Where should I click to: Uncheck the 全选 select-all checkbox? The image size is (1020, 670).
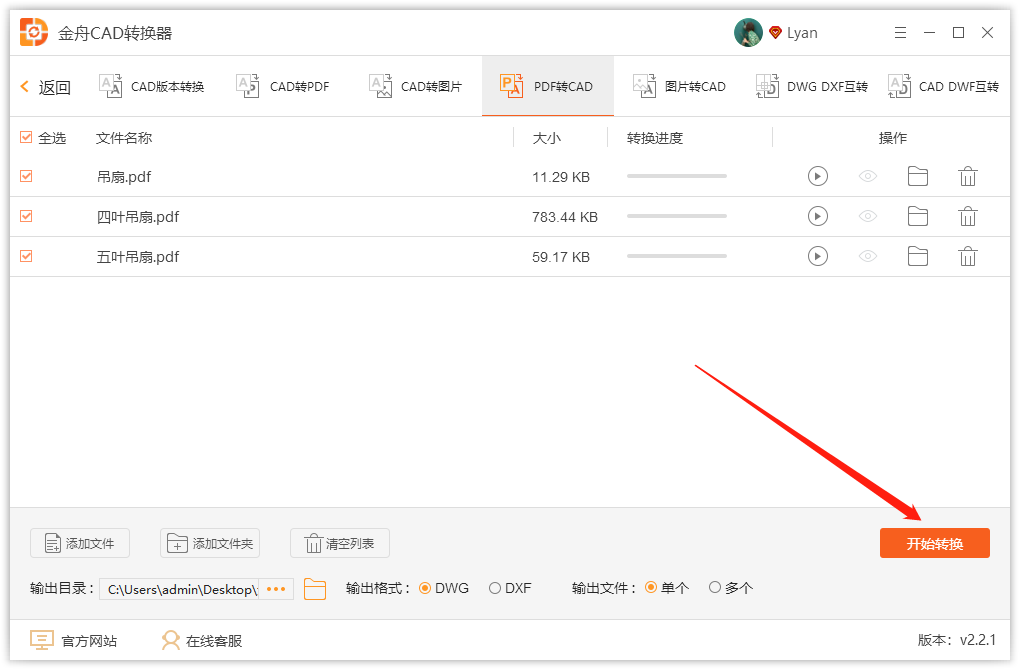click(x=25, y=137)
